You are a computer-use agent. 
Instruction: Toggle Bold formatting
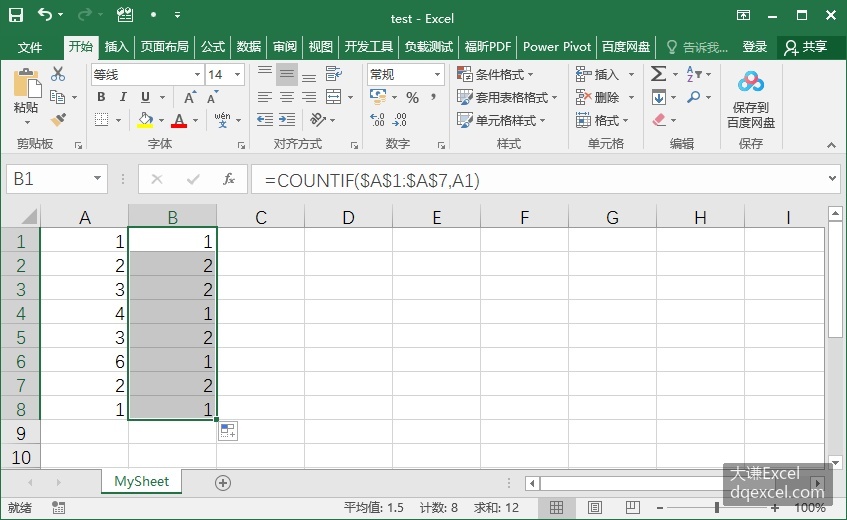pos(101,97)
